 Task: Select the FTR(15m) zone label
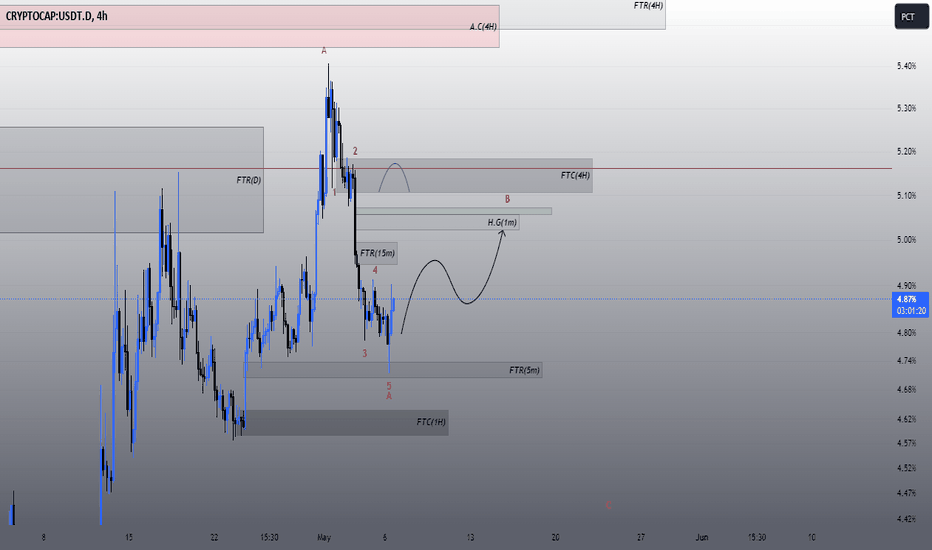[377, 253]
